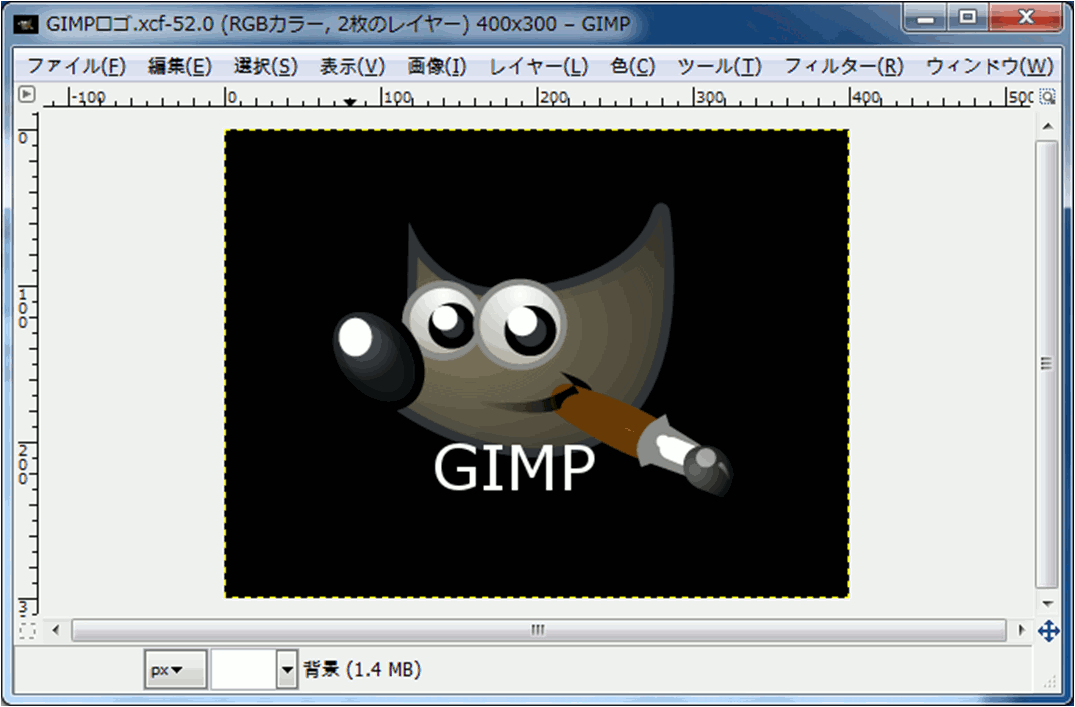Open the image menu triangle at ruler corner

[x=27, y=95]
